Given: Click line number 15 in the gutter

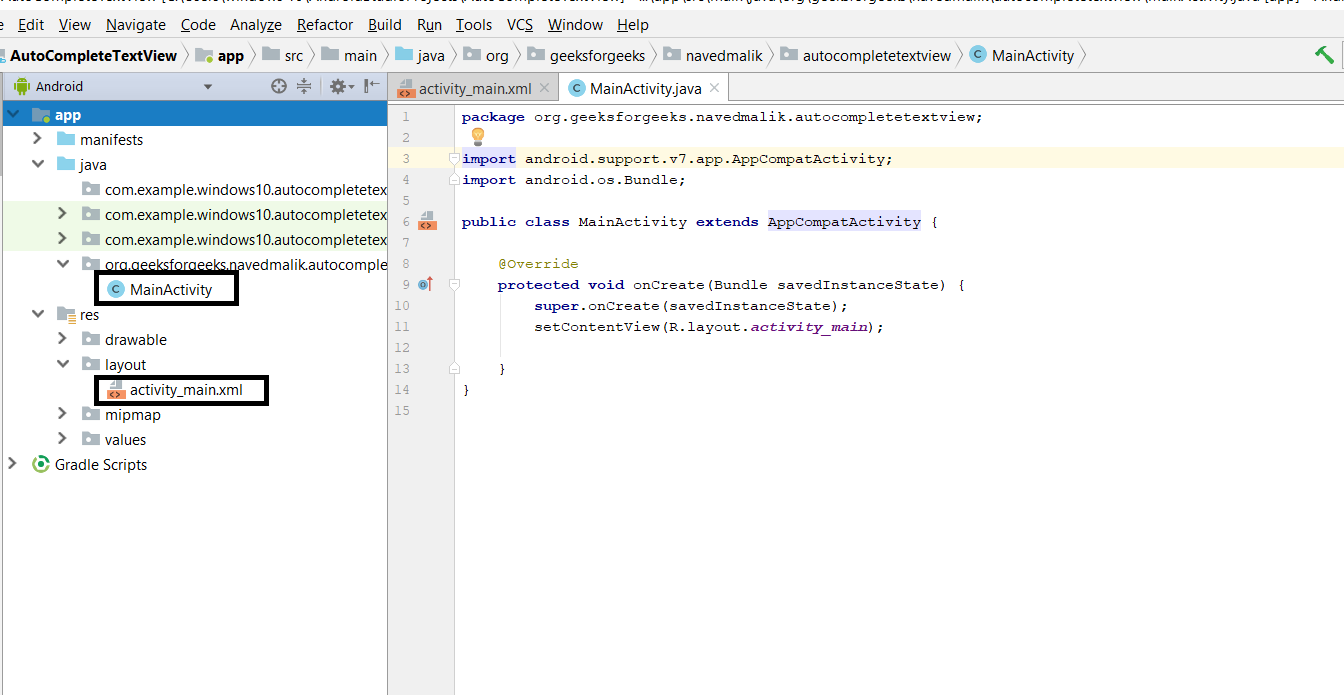Looking at the screenshot, I should point(403,411).
